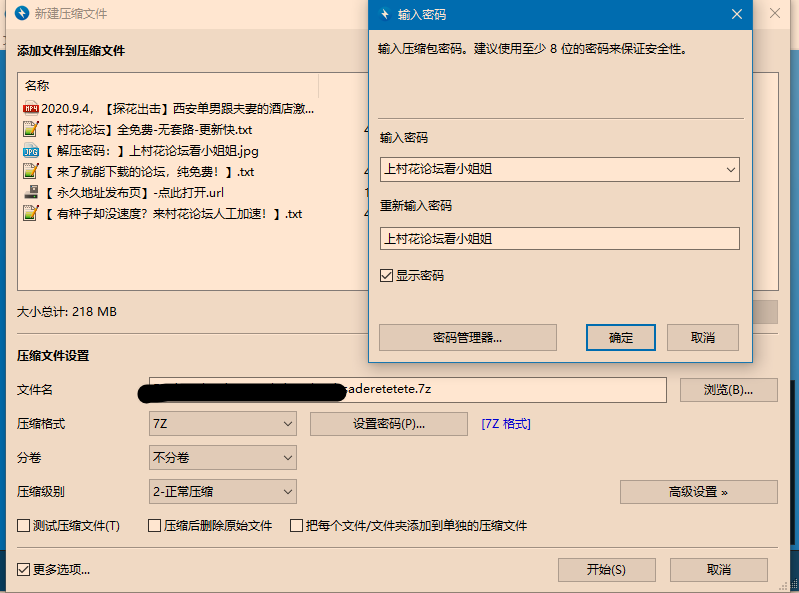Open the 分卷 不分卷 dropdown
799x593 pixels.
223,457
